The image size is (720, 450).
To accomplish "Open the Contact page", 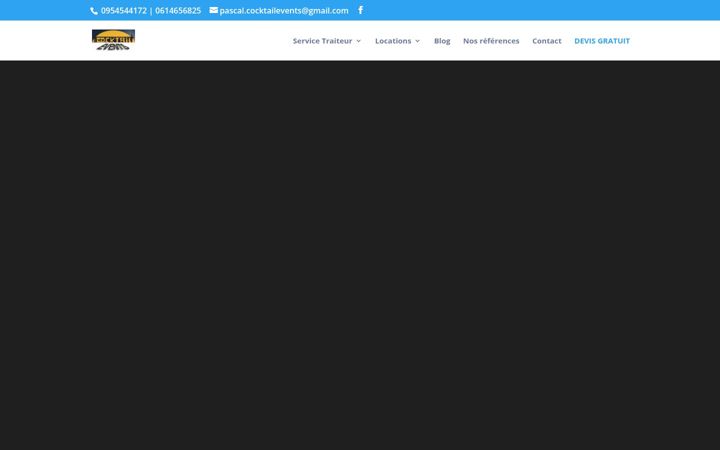I will 546,41.
